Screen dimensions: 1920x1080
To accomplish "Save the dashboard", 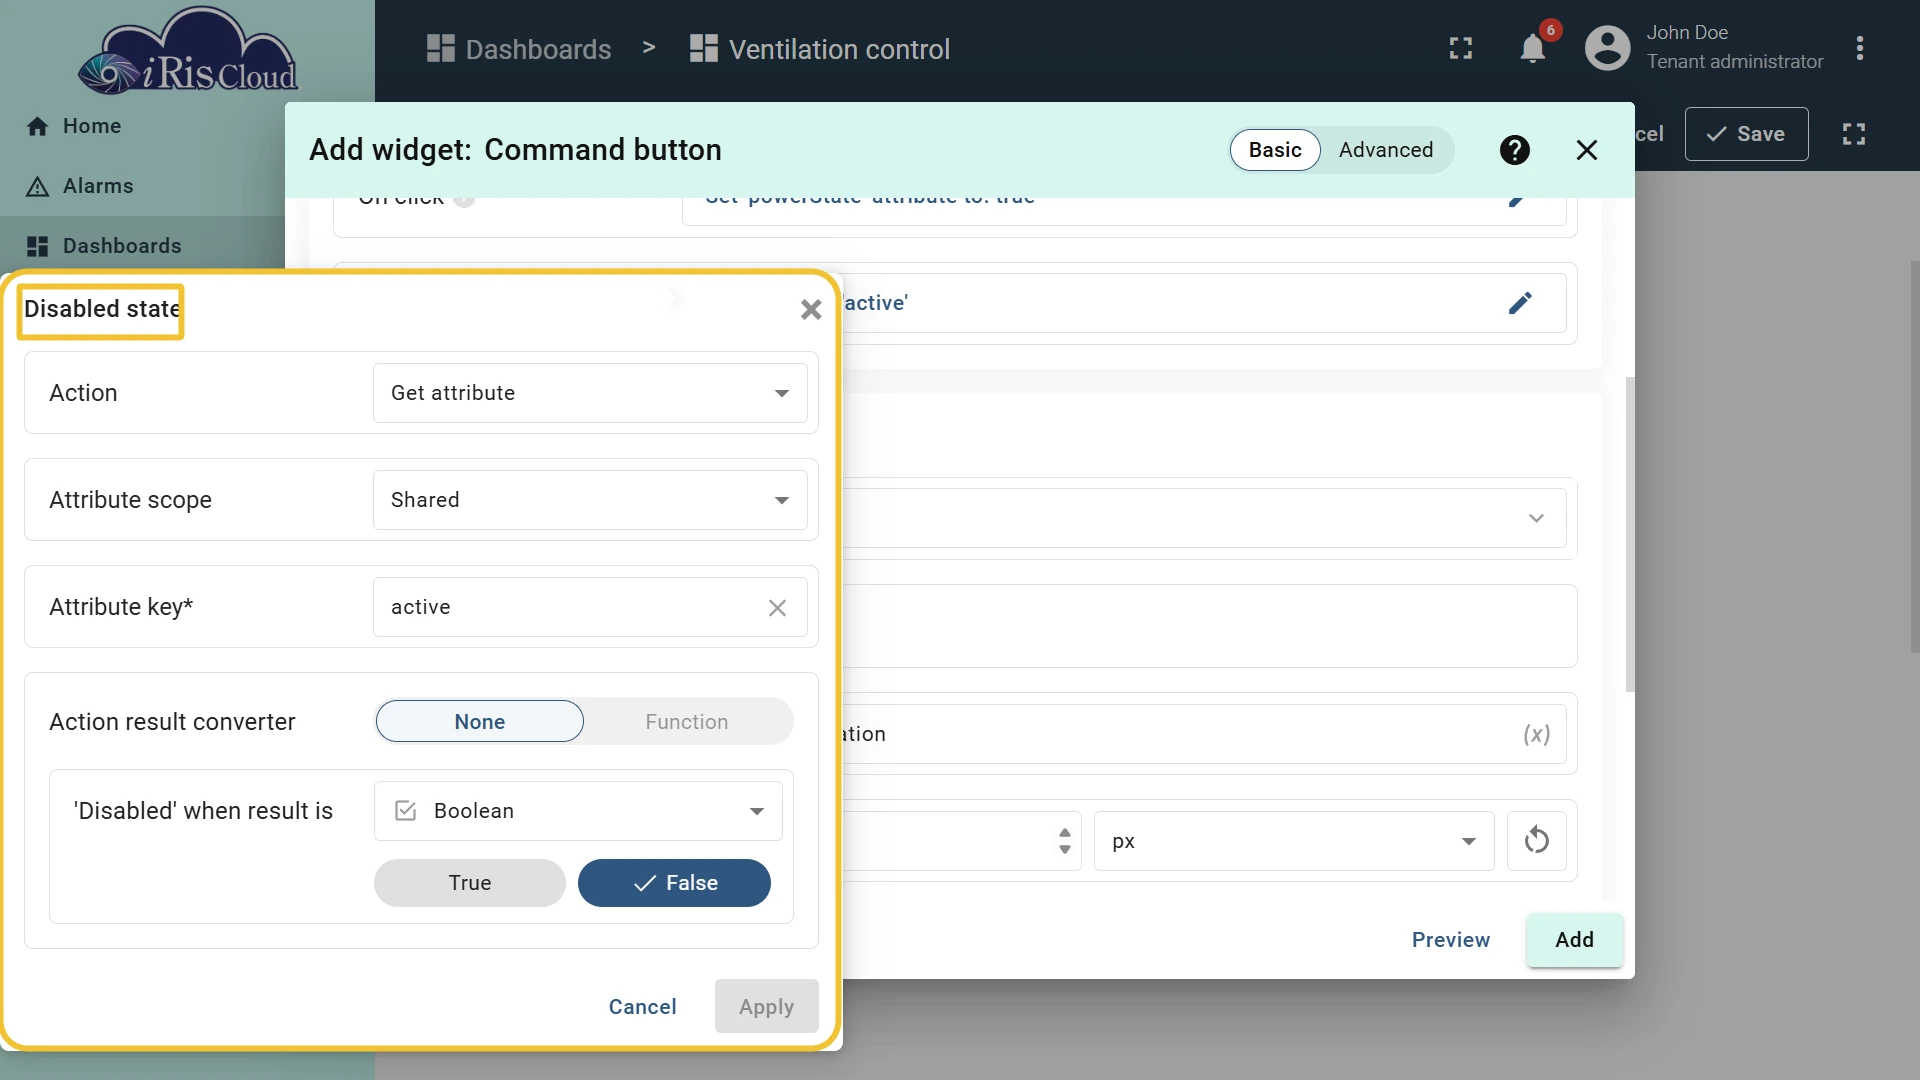I will [x=1746, y=134].
